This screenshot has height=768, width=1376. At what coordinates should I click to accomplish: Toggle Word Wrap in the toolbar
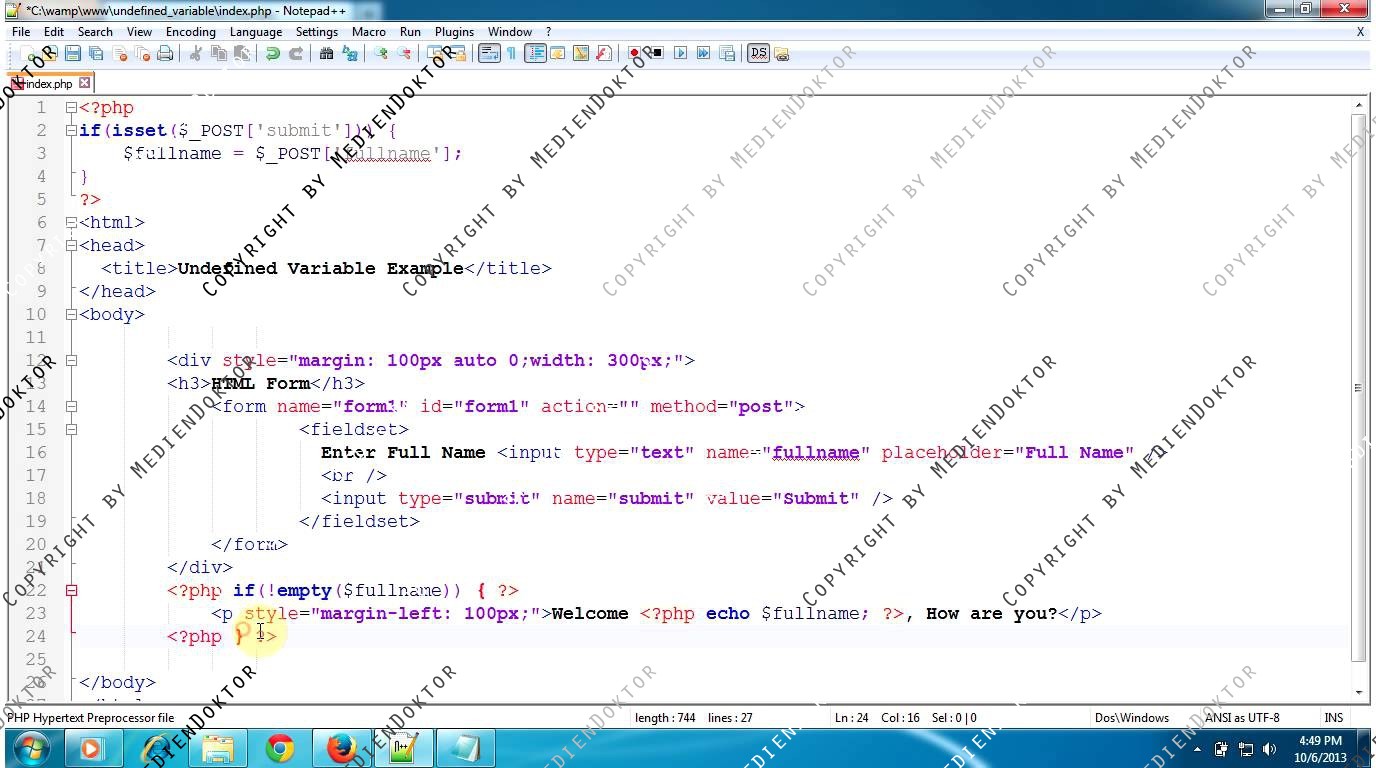click(x=488, y=54)
